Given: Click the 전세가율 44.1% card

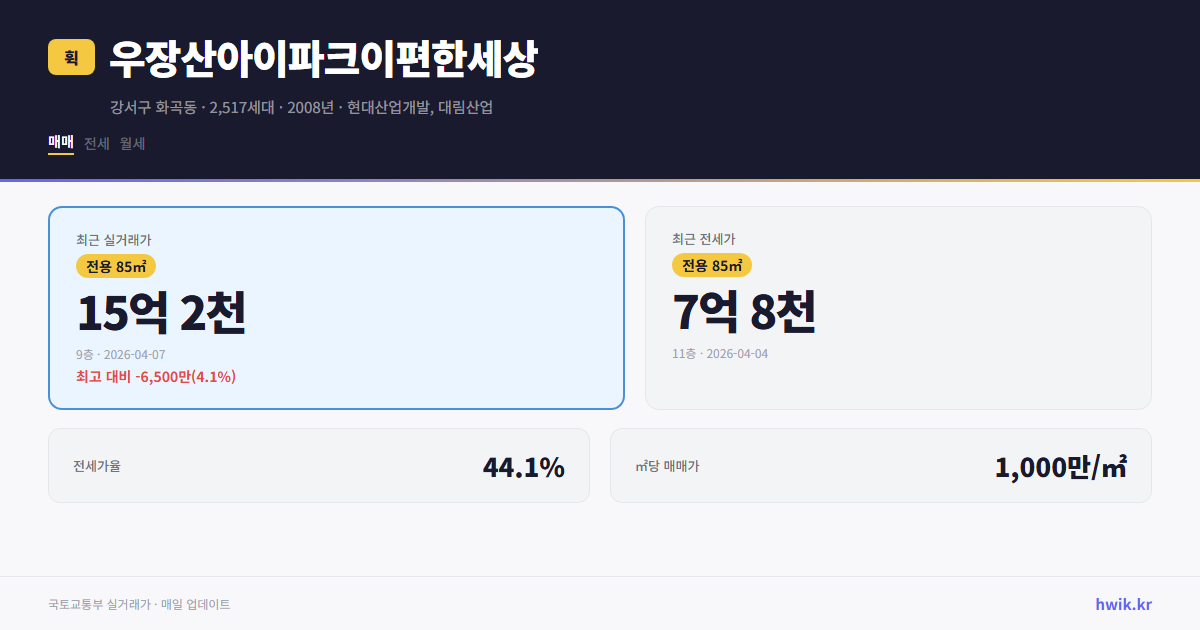Looking at the screenshot, I should (318, 465).
